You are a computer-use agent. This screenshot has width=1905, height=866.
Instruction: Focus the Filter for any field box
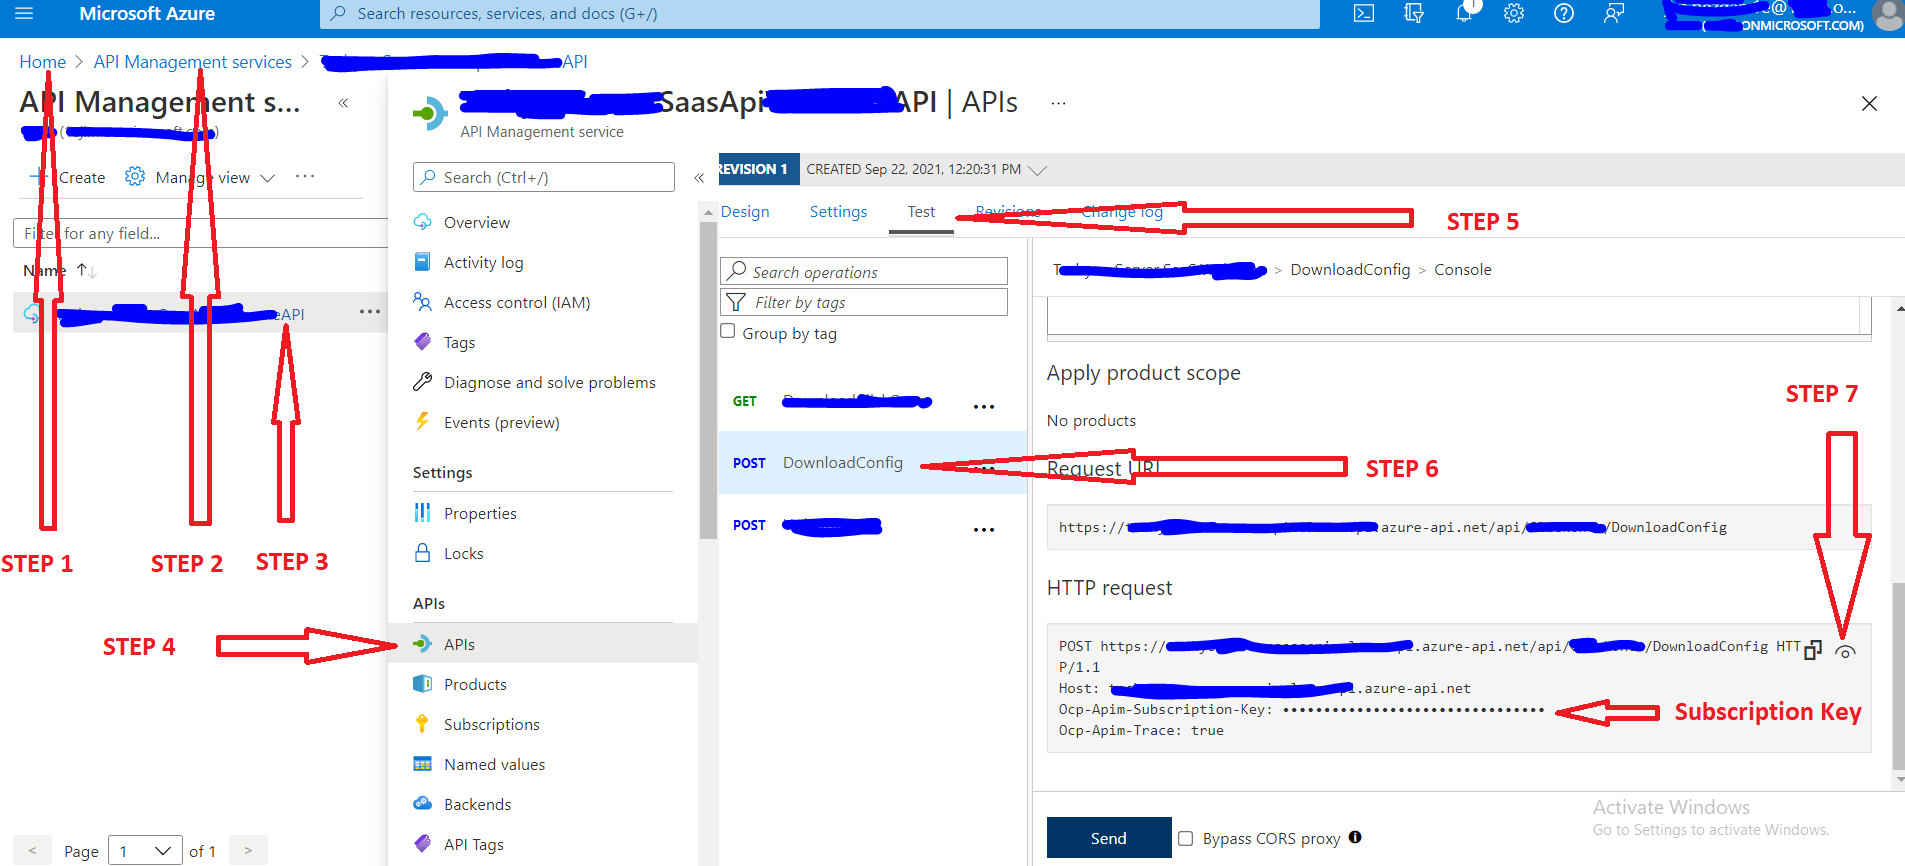(200, 233)
